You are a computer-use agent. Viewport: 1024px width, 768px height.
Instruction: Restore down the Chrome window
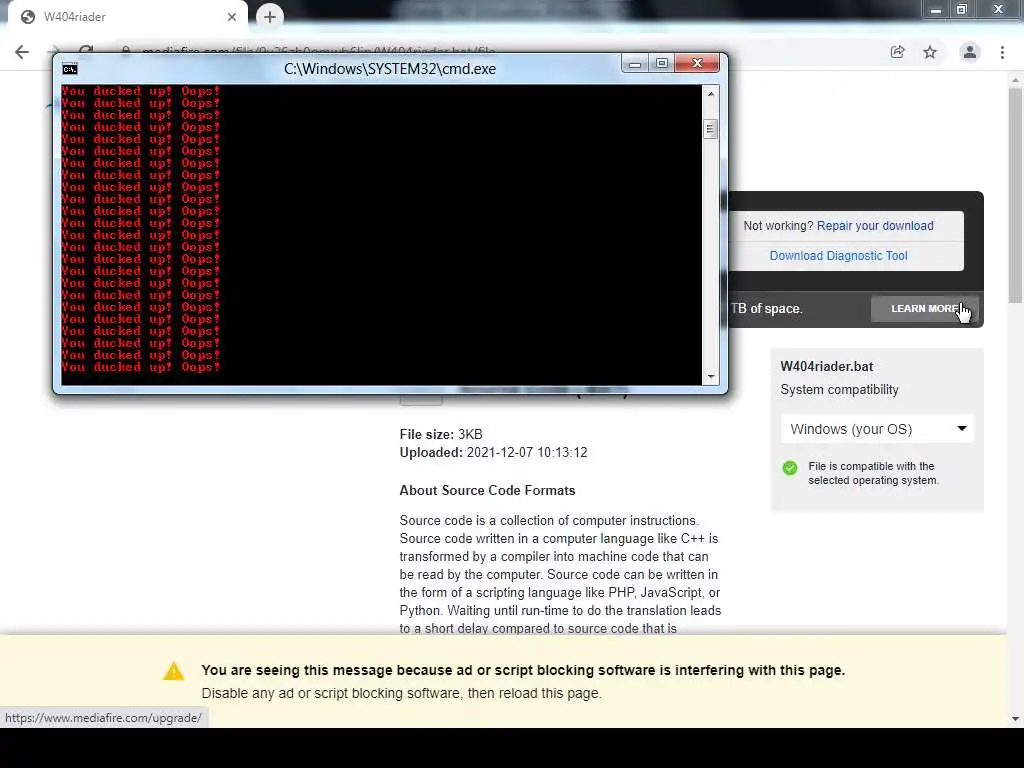962,9
